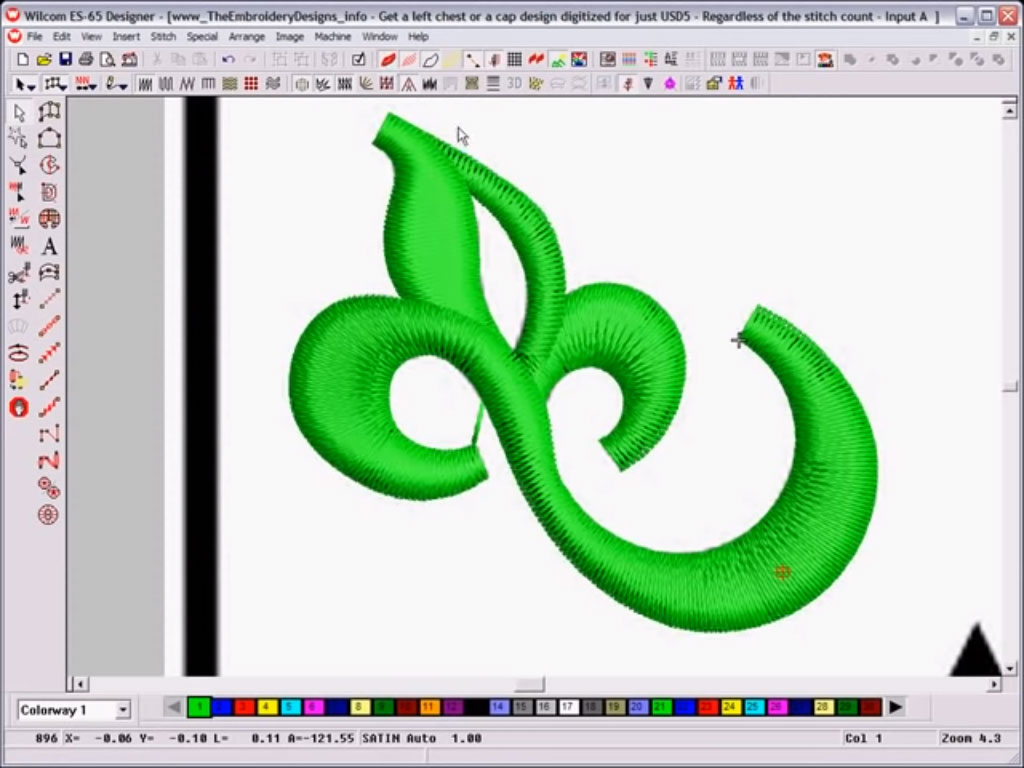Viewport: 1024px width, 768px height.
Task: Select the scissors Cut tool
Action: pos(18,274)
